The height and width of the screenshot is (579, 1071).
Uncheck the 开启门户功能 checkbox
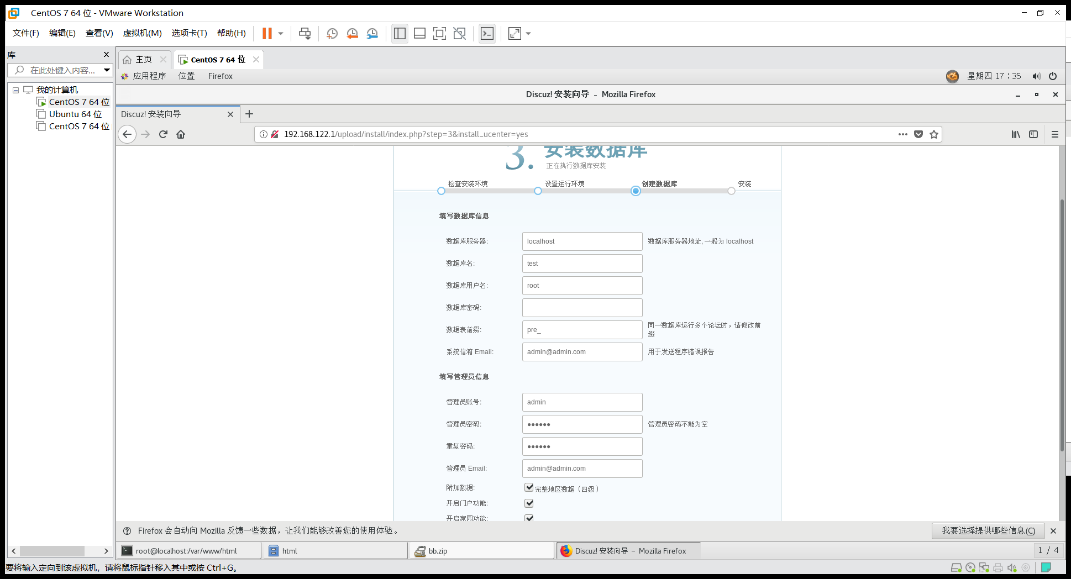[x=529, y=503]
